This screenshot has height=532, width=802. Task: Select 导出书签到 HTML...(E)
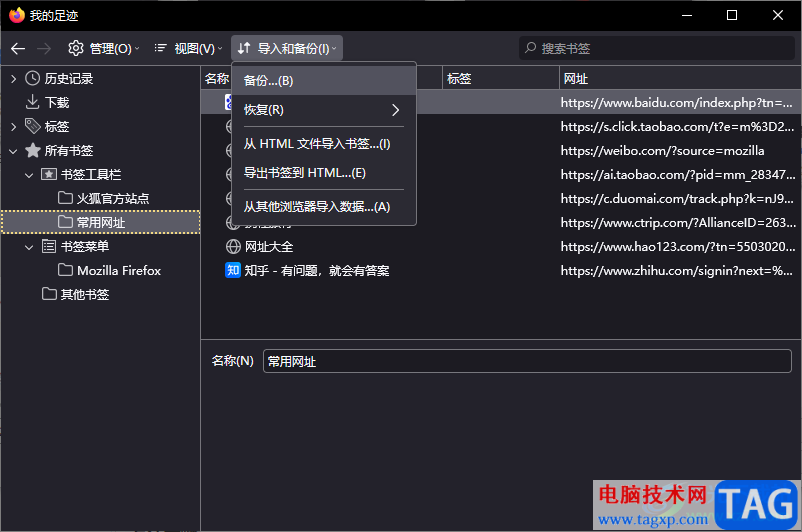324,173
